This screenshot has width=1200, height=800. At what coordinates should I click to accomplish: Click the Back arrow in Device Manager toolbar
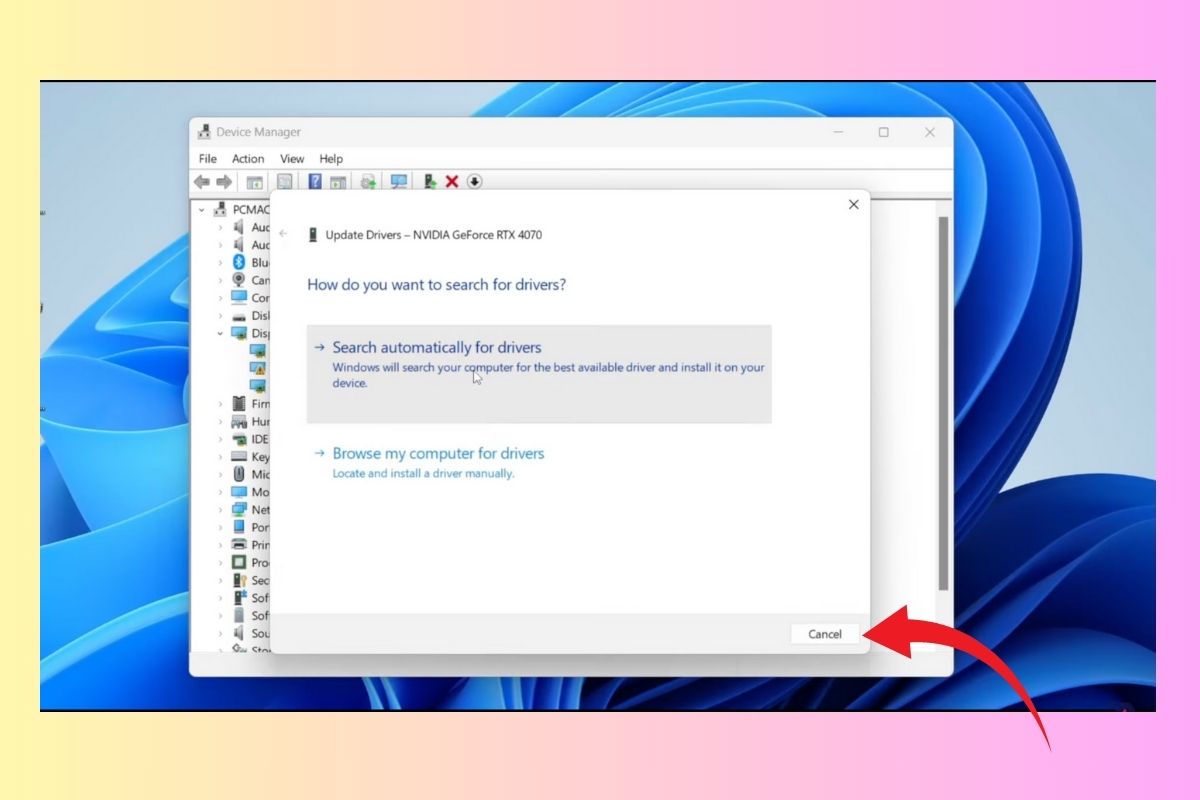201,181
